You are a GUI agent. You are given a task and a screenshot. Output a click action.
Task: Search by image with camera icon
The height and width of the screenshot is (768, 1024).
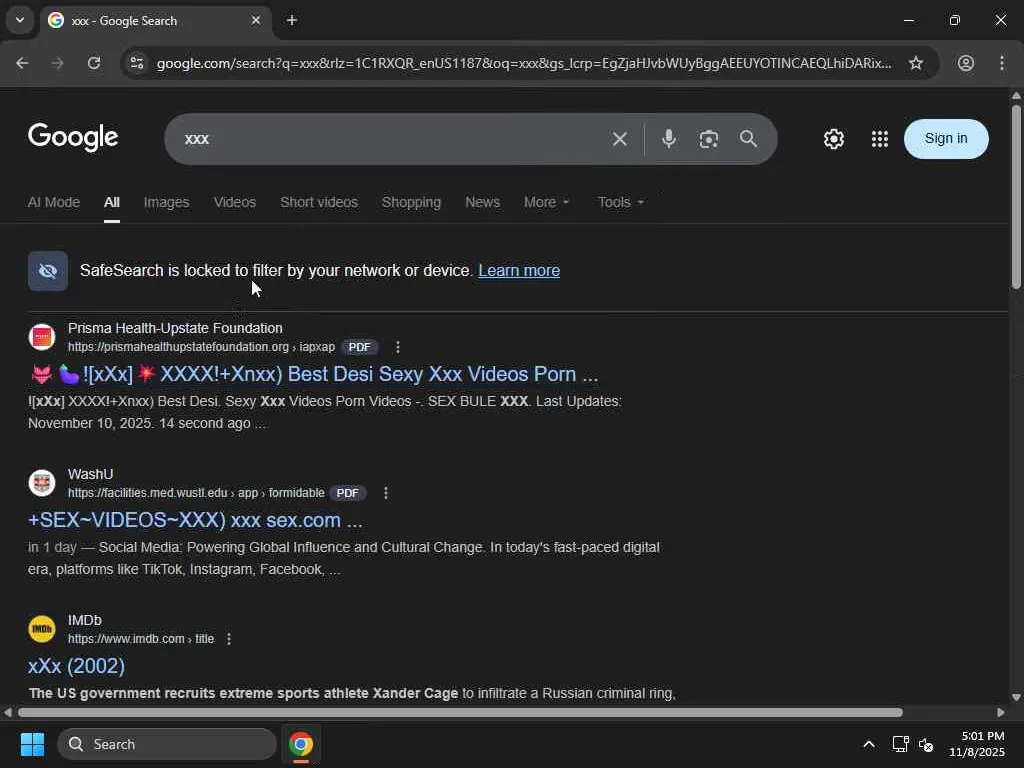709,138
